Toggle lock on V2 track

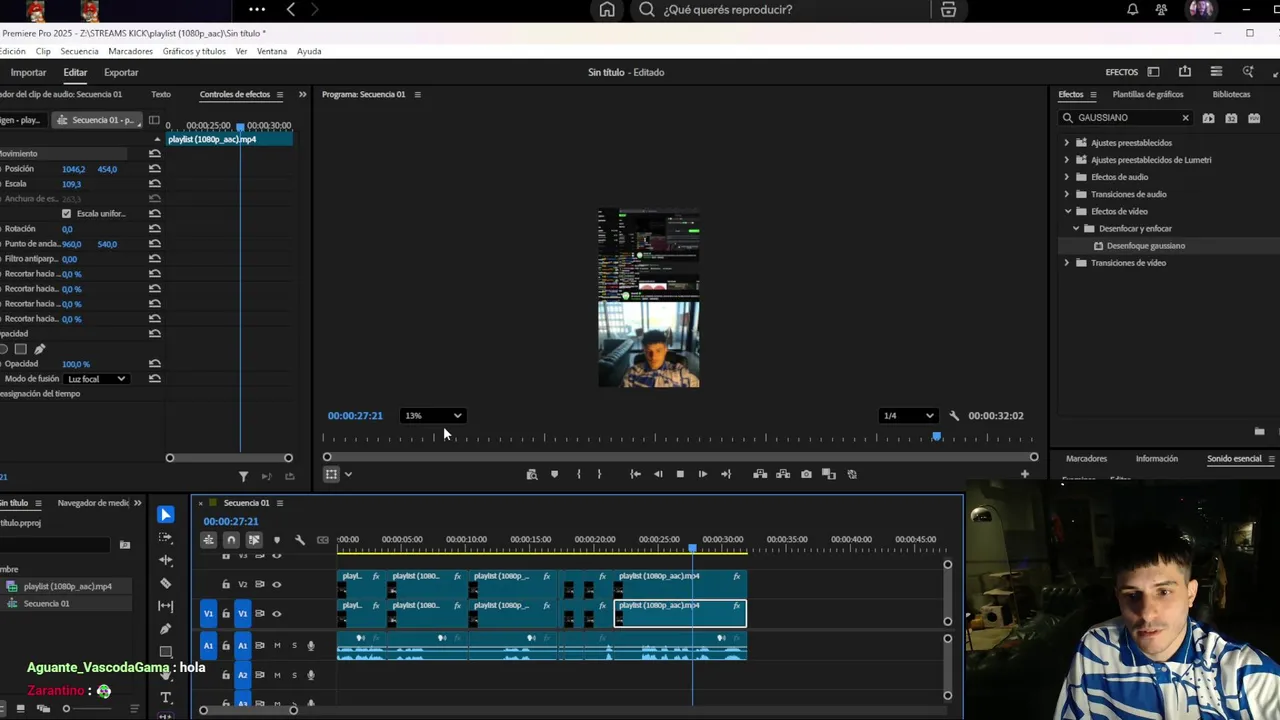(x=226, y=584)
